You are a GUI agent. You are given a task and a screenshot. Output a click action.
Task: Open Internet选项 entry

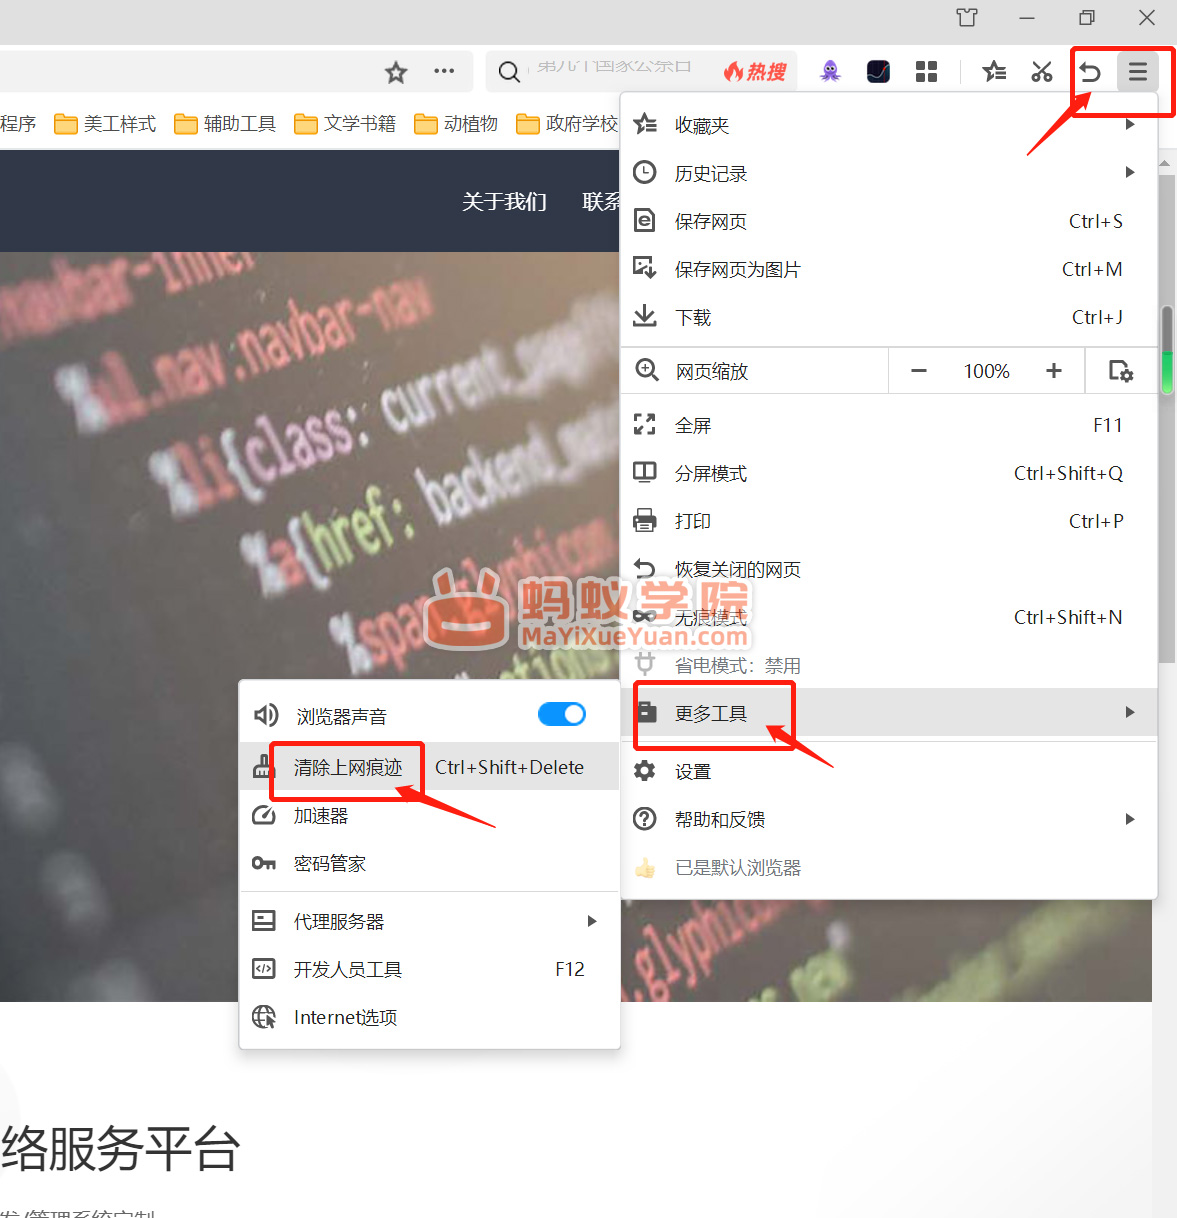point(430,1017)
